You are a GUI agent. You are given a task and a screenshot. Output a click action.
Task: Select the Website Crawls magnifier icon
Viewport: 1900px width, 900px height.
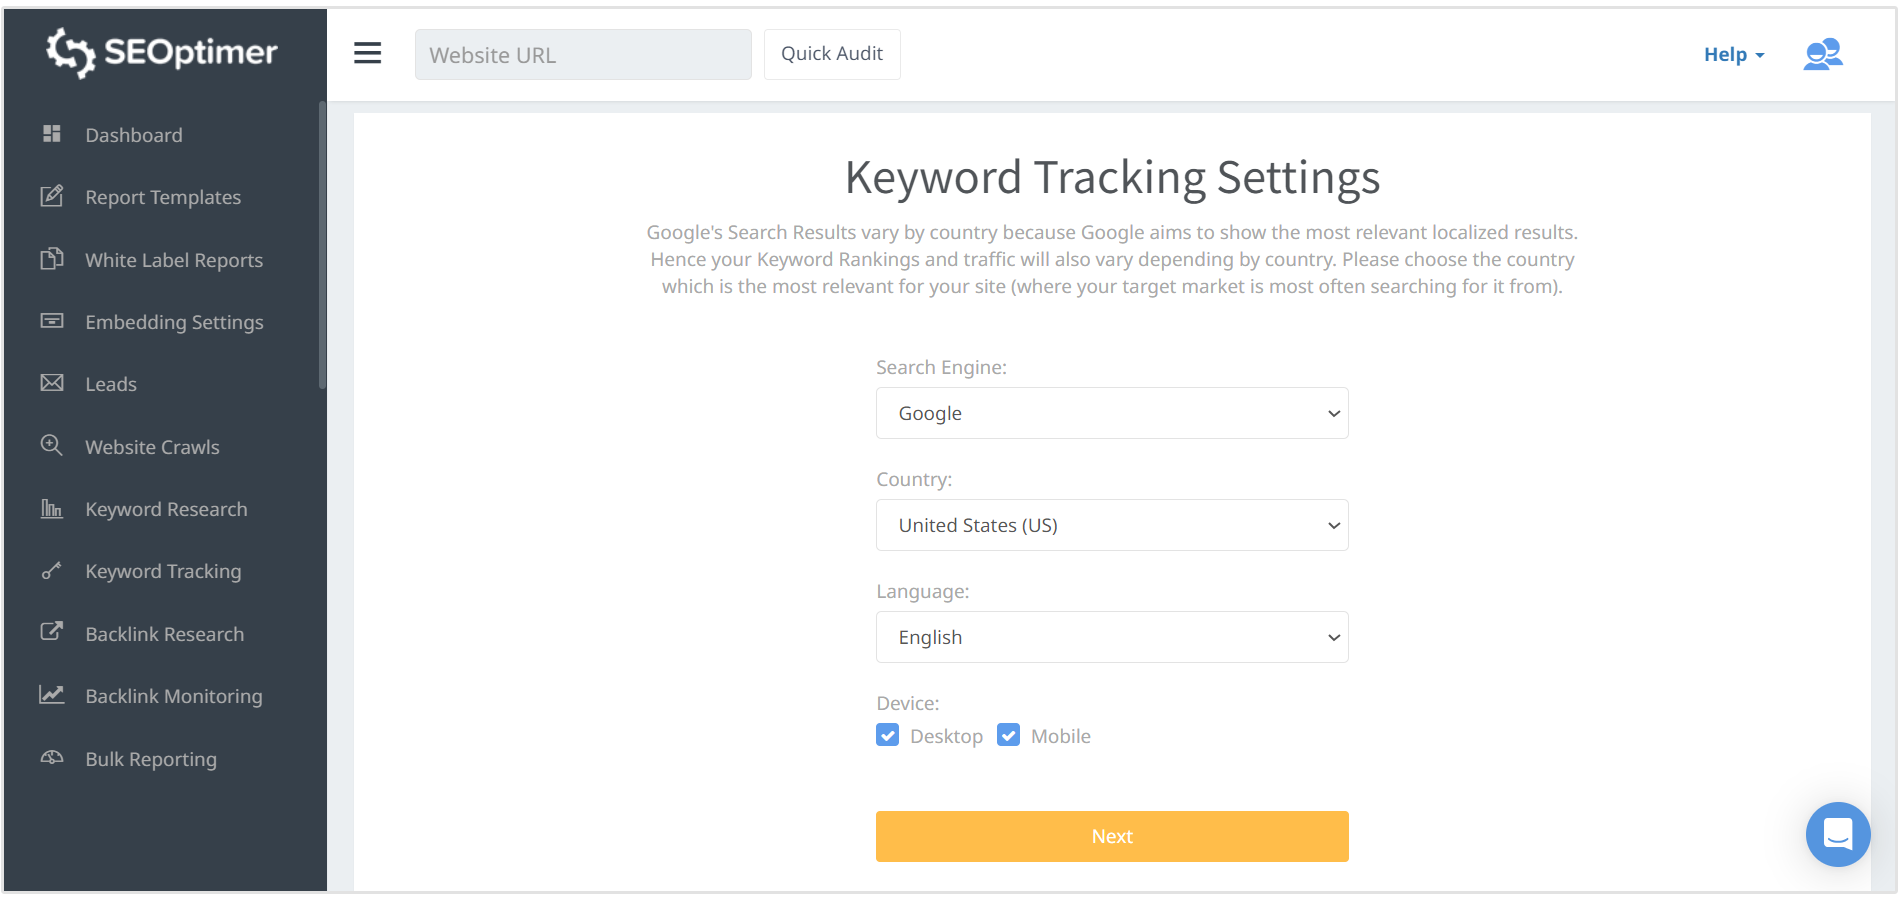coord(52,446)
